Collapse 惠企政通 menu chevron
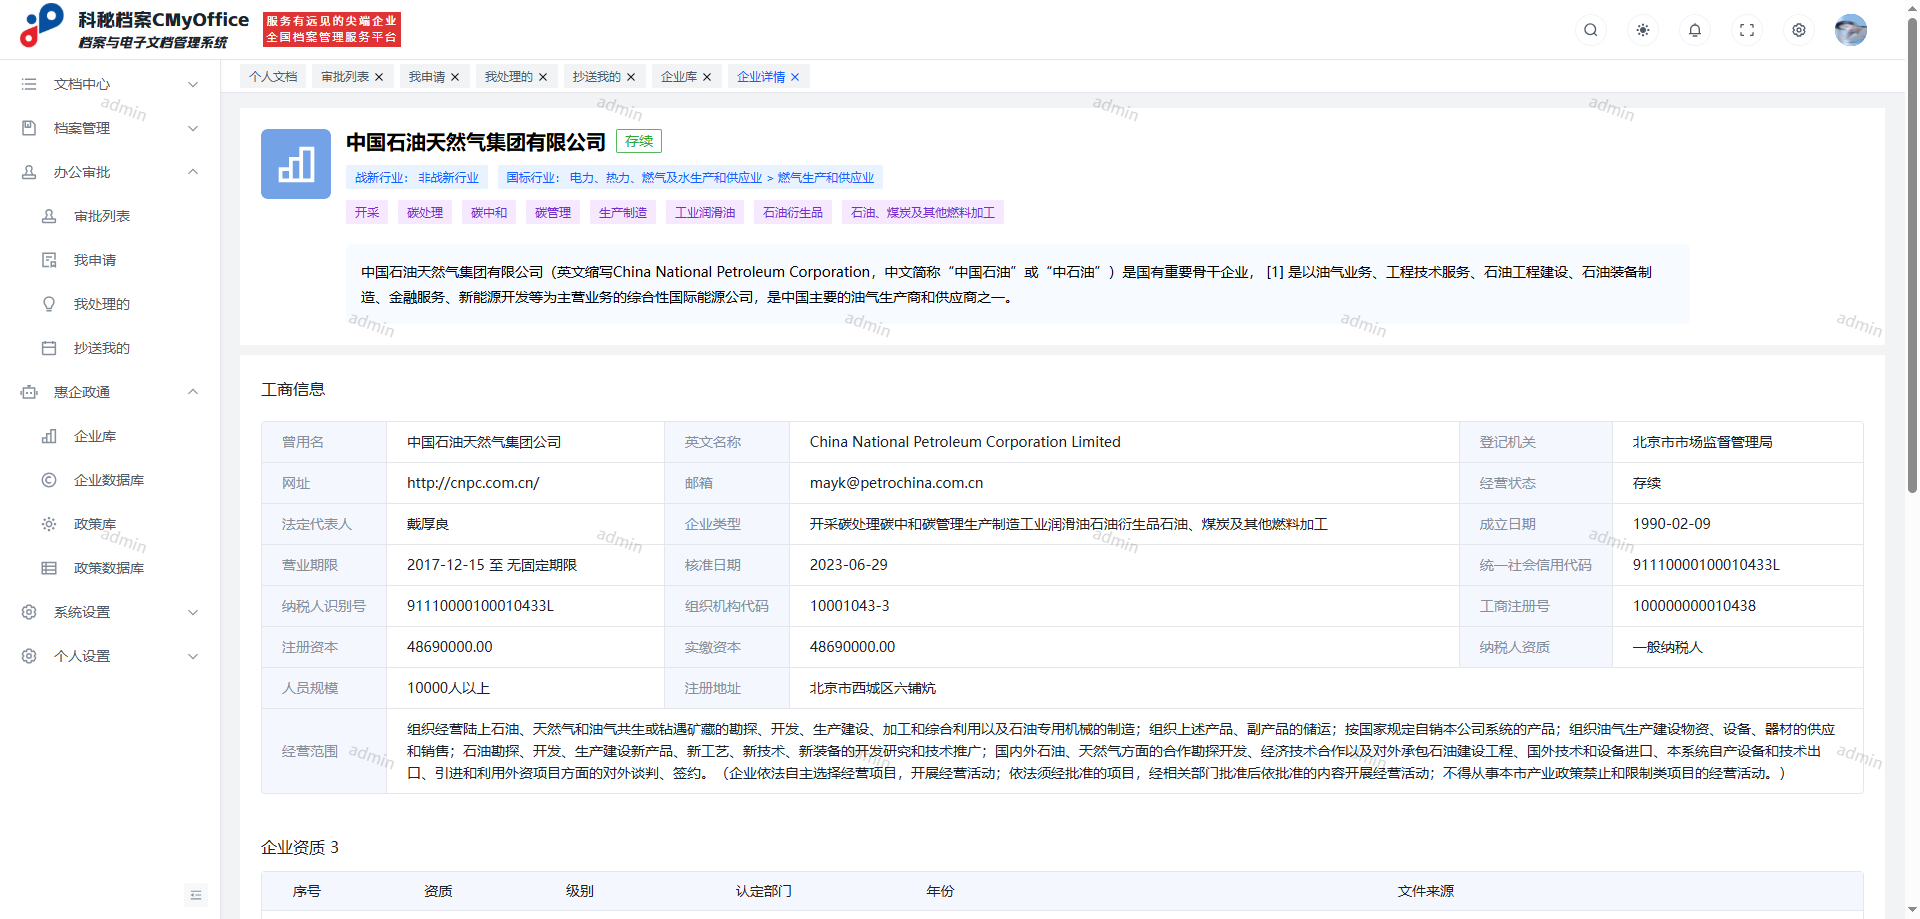The width and height of the screenshot is (1920, 919). (193, 392)
